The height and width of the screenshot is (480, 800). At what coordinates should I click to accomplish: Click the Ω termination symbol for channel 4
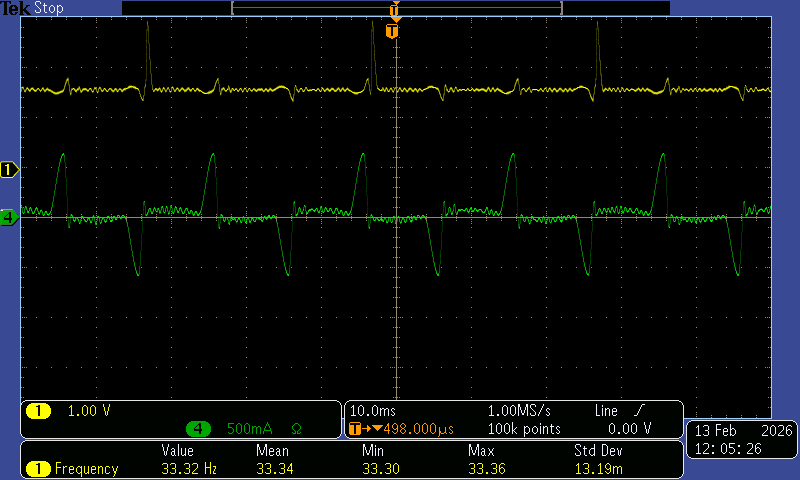point(296,429)
